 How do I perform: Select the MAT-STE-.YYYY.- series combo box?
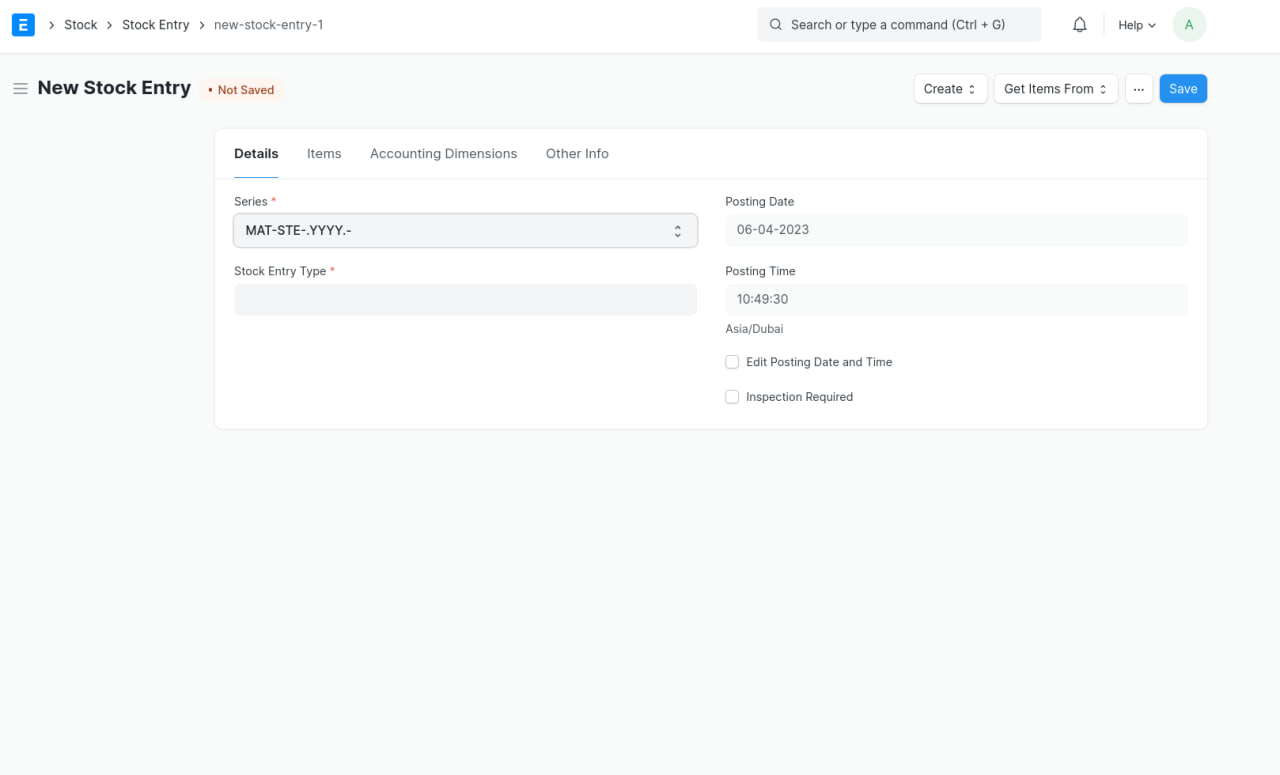465,230
